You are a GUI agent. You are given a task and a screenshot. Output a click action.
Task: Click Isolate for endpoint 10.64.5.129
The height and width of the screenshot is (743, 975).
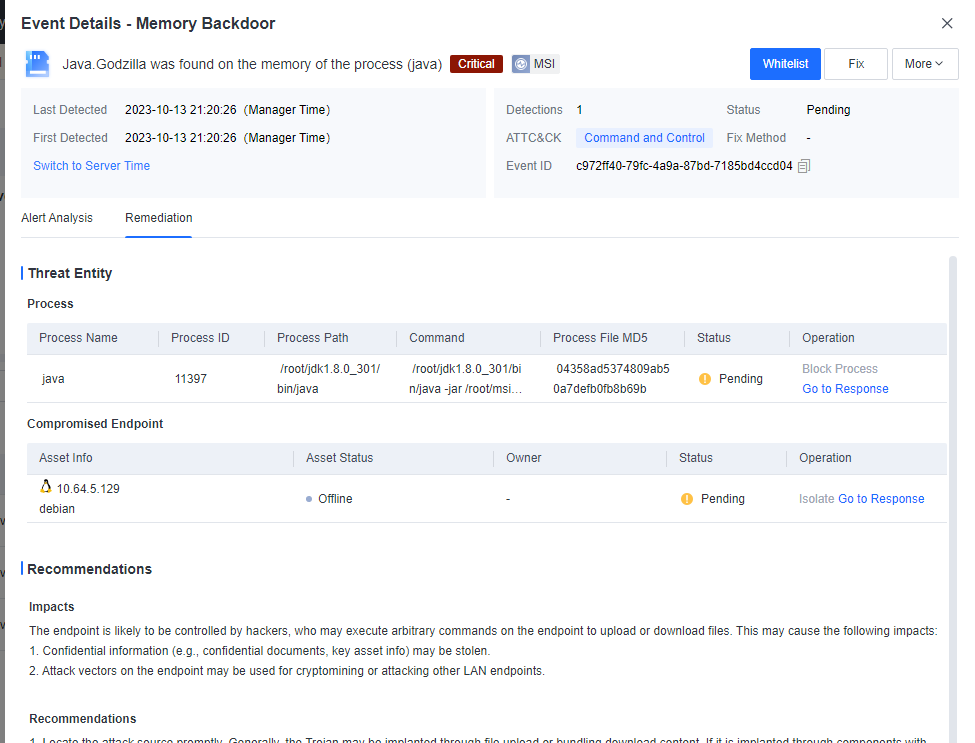coord(816,499)
